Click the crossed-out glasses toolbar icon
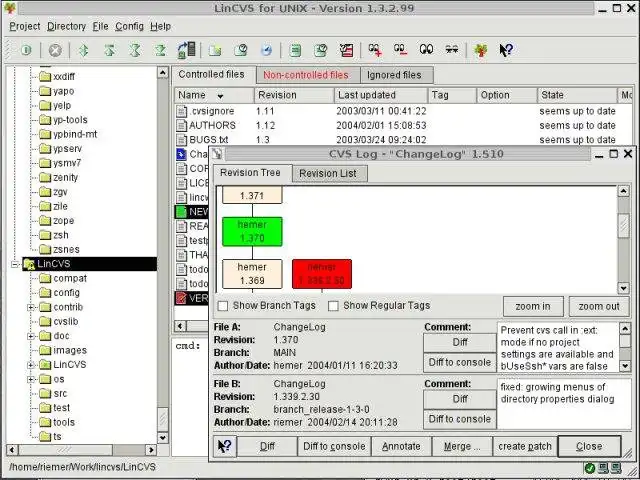The image size is (640, 480). click(x=451, y=50)
